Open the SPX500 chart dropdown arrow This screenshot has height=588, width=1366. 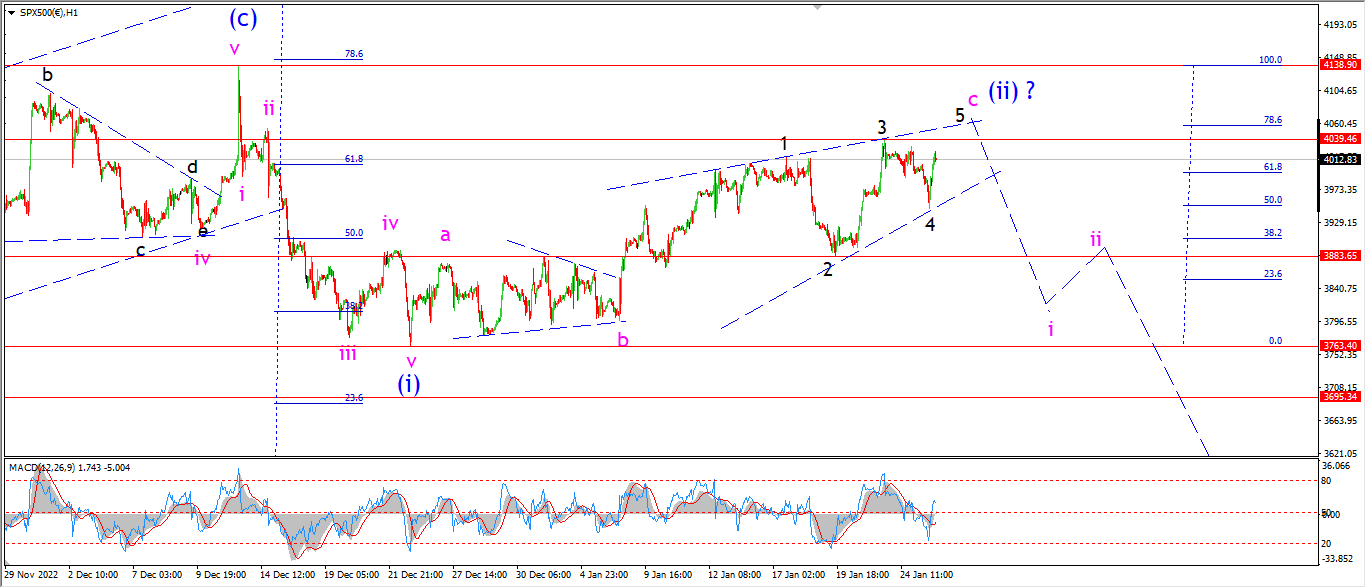[x=10, y=13]
